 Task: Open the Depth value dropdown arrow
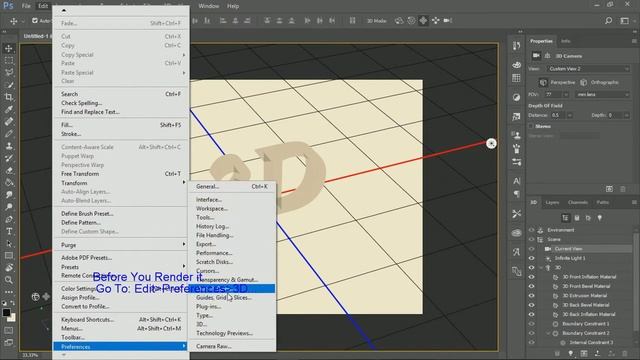click(627, 116)
